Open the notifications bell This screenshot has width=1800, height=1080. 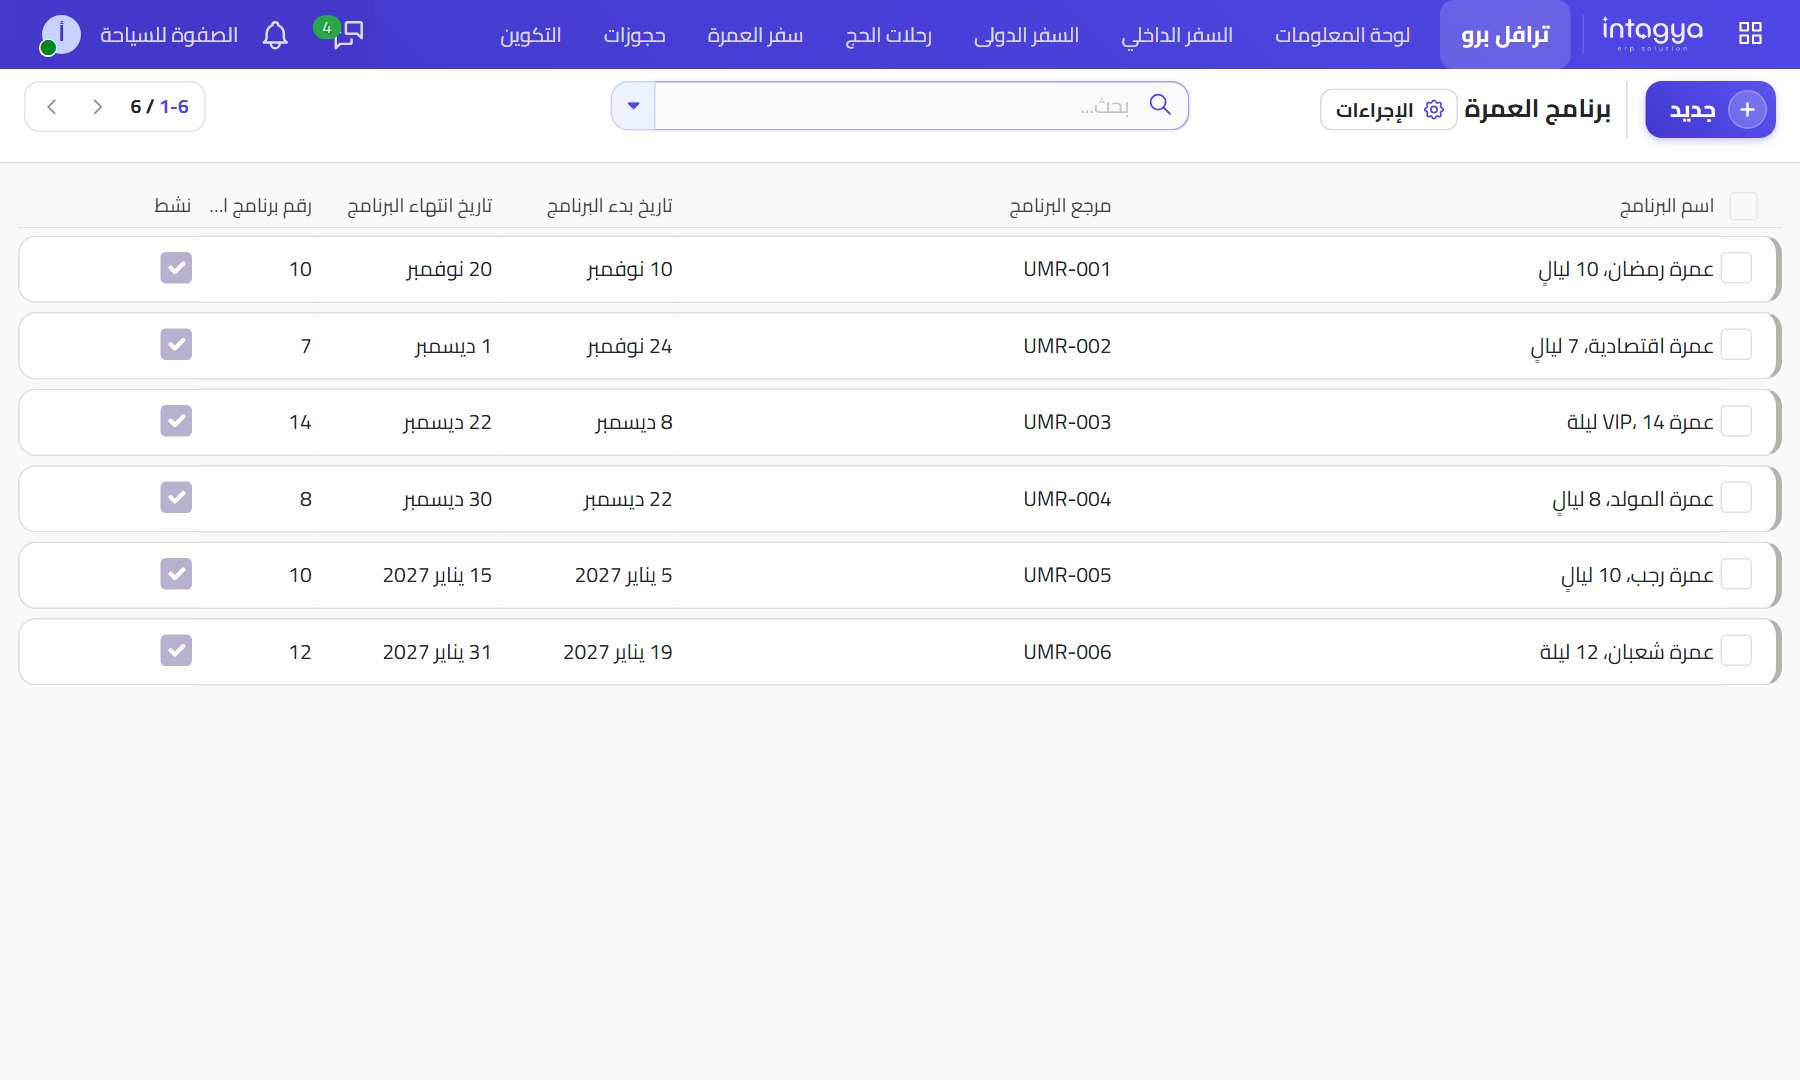coord(275,35)
